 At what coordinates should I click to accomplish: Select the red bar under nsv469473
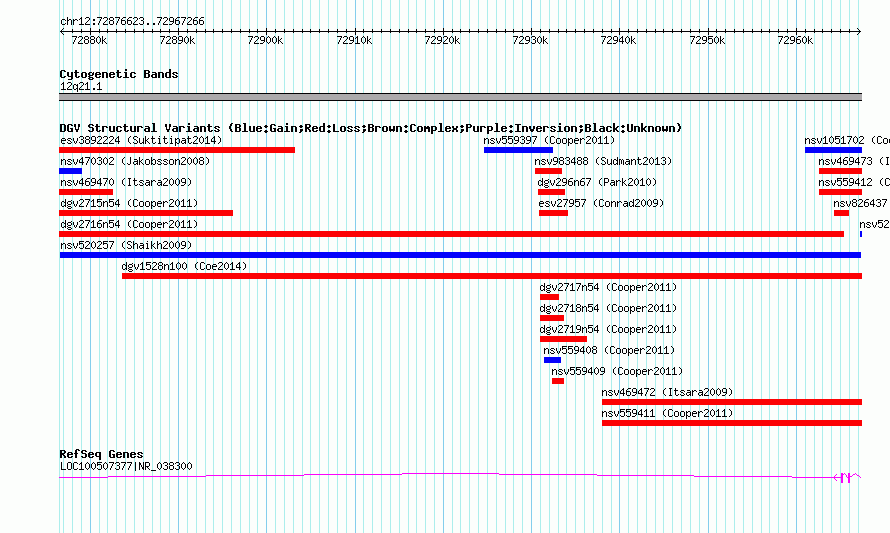tap(841, 171)
